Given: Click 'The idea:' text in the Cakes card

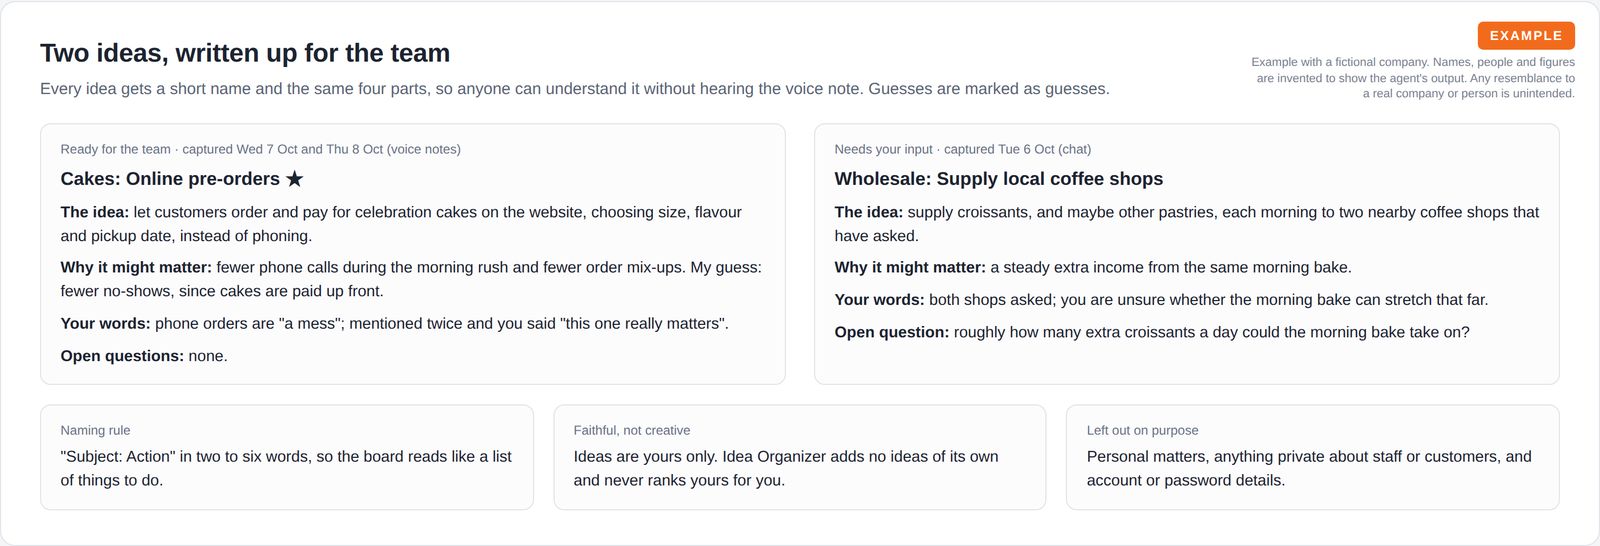Looking at the screenshot, I should coord(94,212).
